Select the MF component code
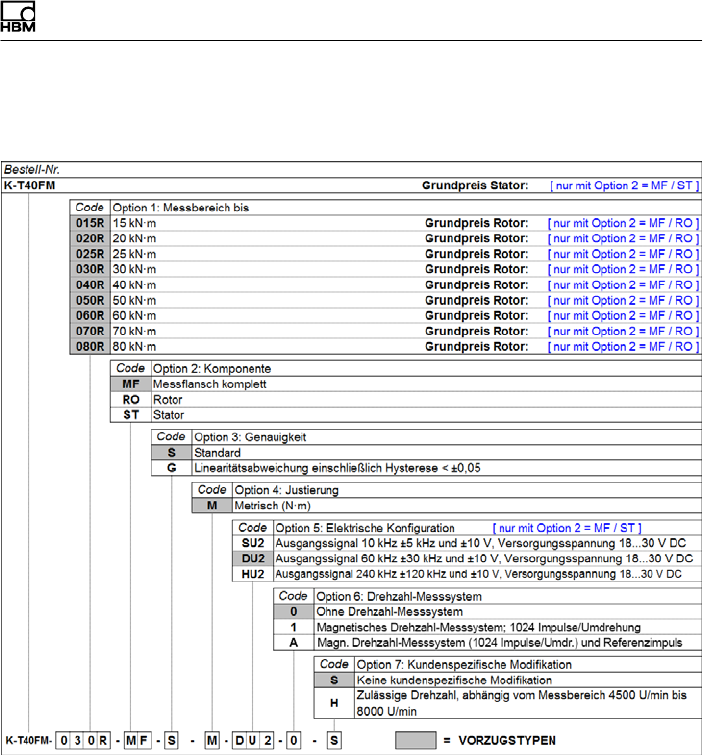703x755 pixels. pyautogui.click(x=131, y=384)
